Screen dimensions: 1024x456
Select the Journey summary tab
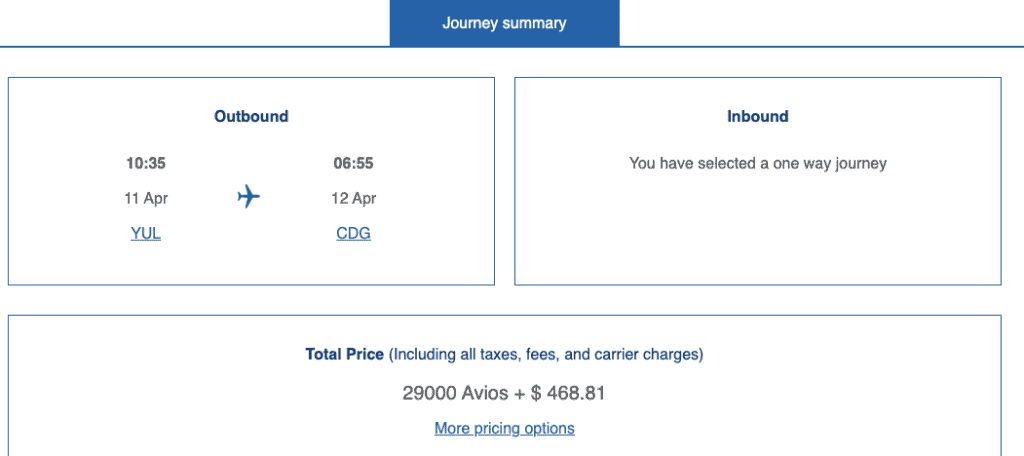tap(504, 23)
